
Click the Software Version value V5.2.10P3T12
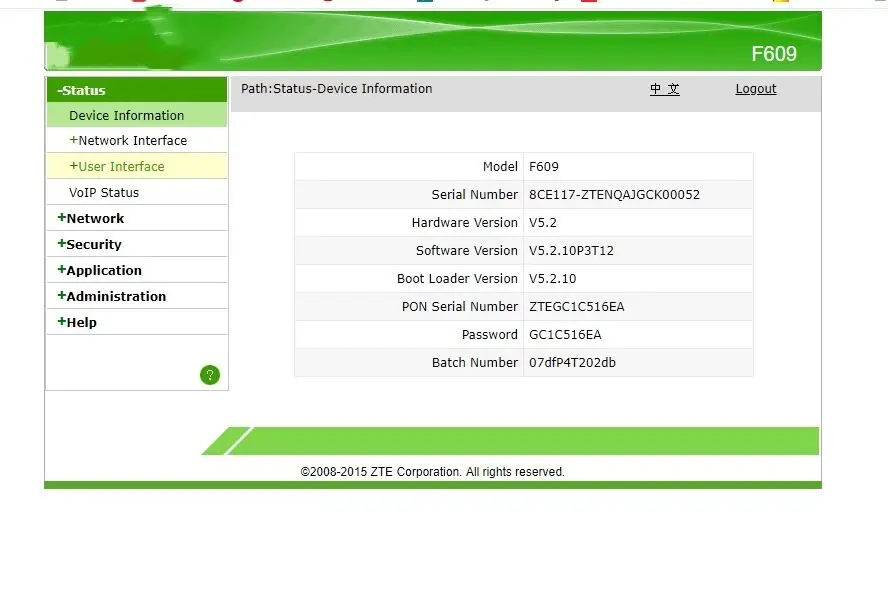(x=571, y=251)
